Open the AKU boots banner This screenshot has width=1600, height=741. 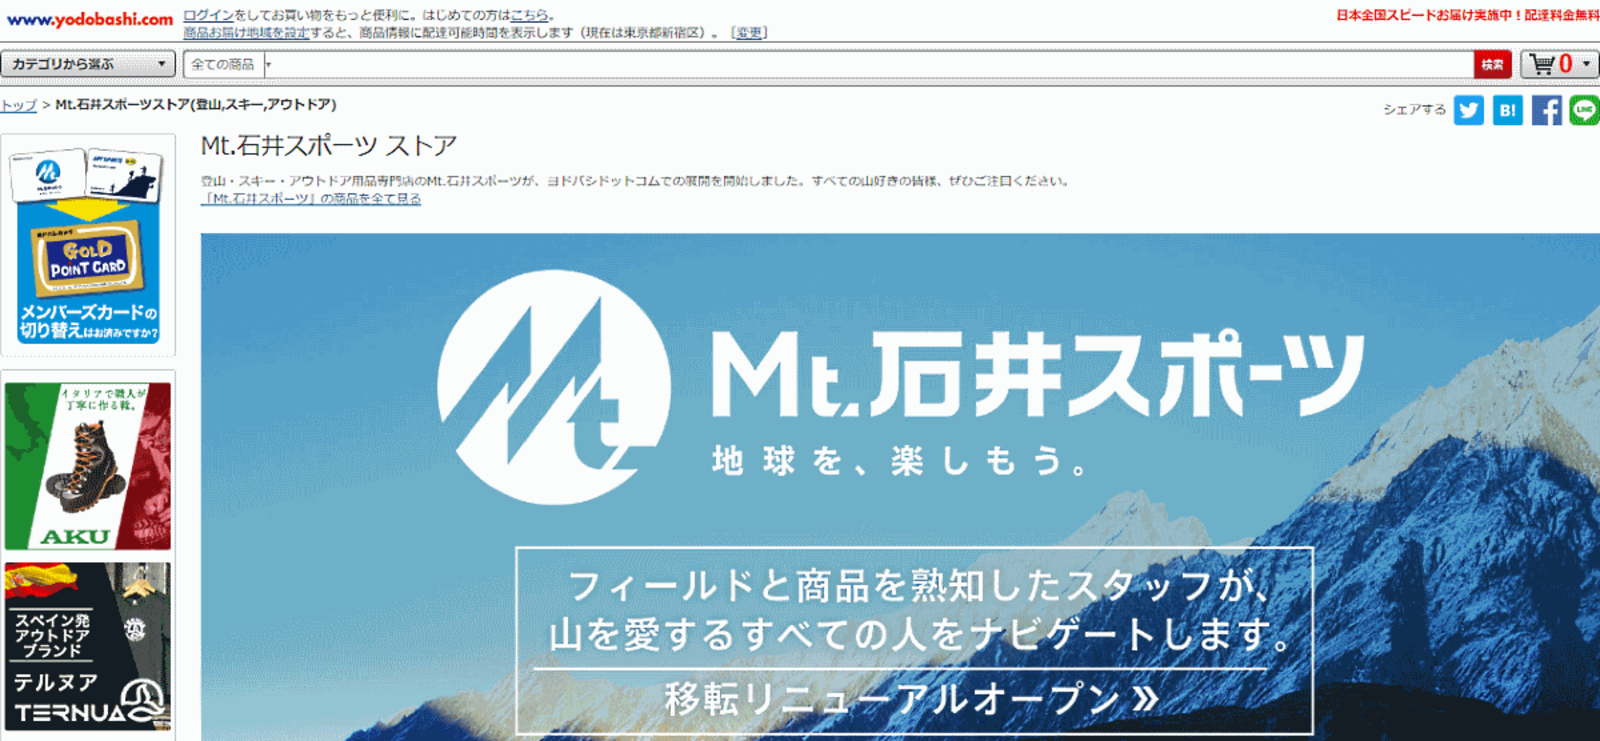(88, 466)
